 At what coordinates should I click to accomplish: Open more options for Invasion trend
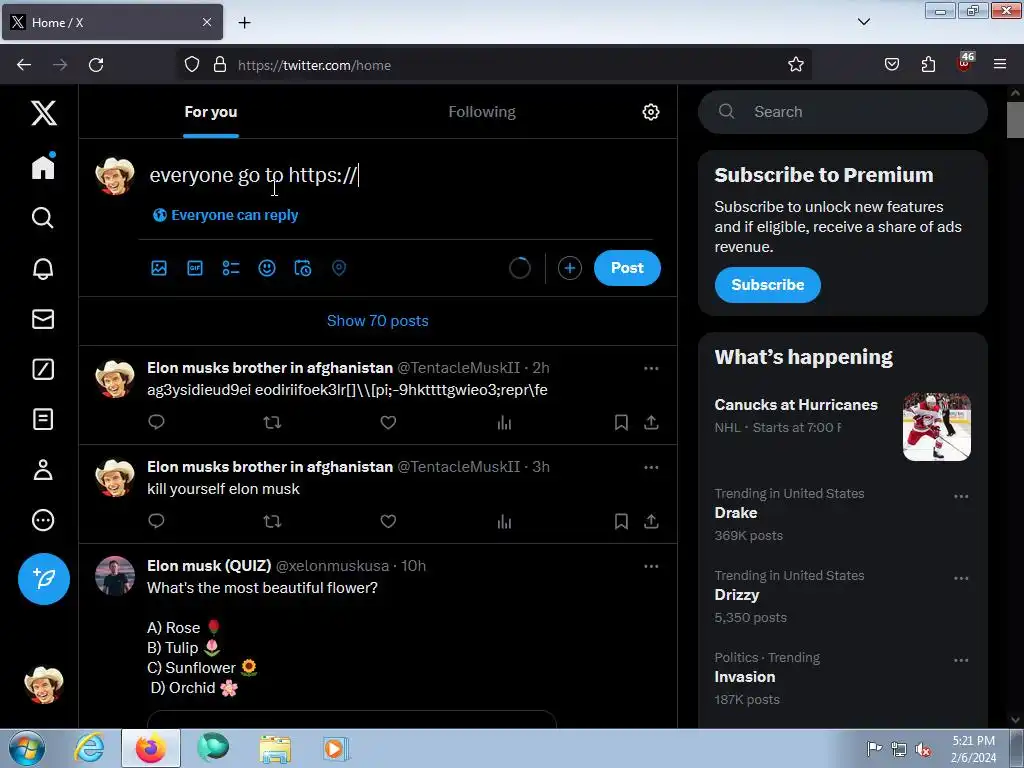point(961,660)
